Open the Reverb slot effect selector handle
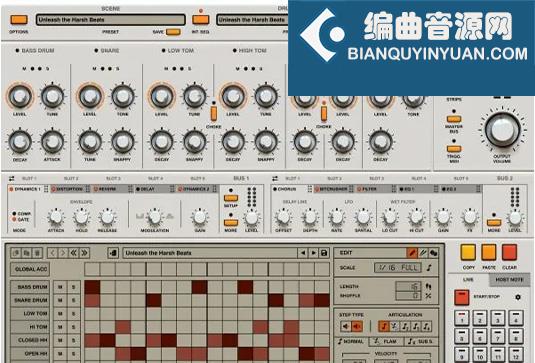Viewport: 535px width, 363px height. [130, 189]
